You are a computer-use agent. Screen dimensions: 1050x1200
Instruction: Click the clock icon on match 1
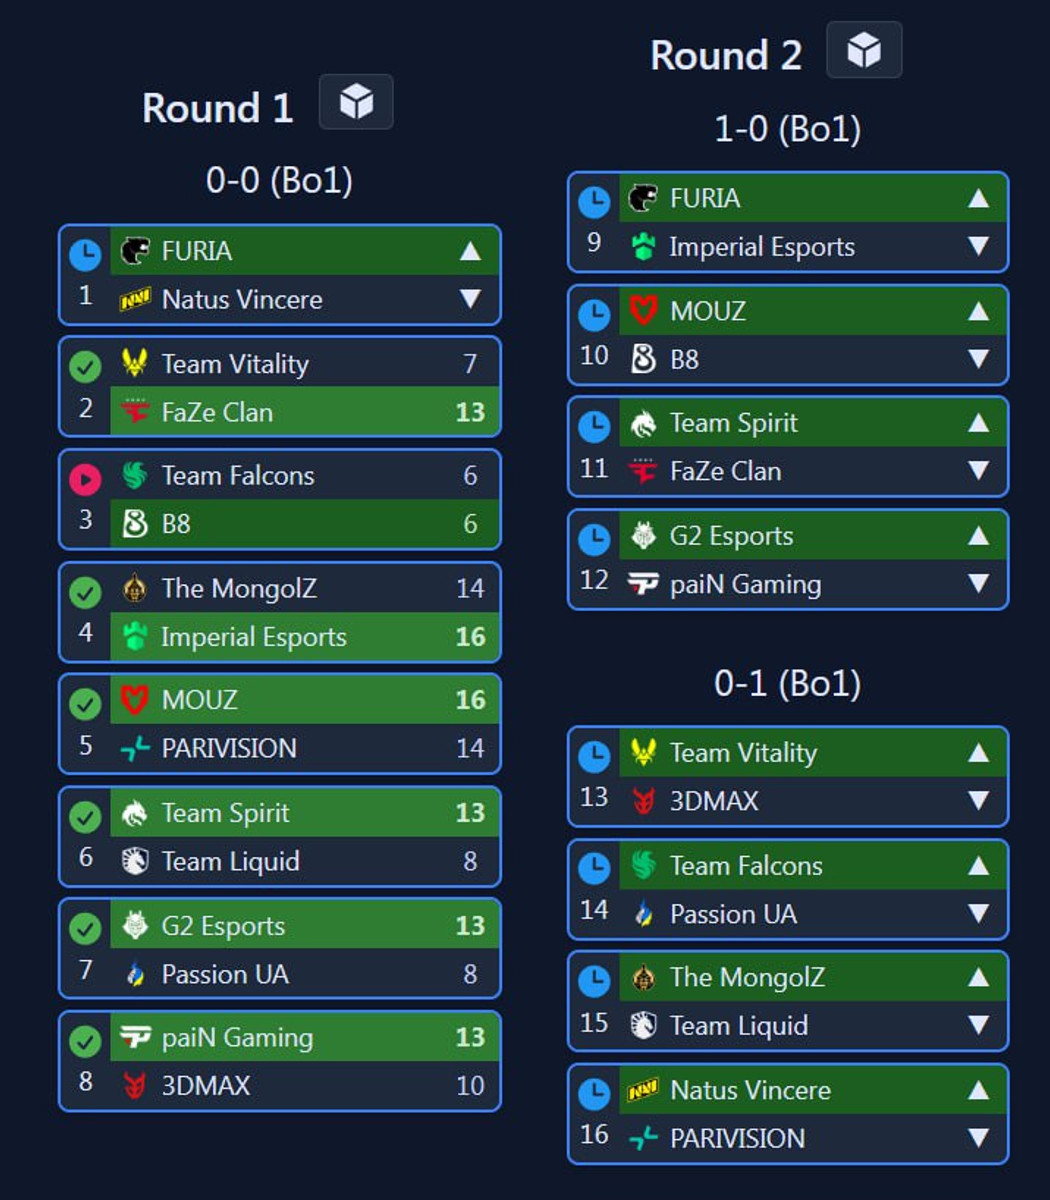(x=85, y=255)
